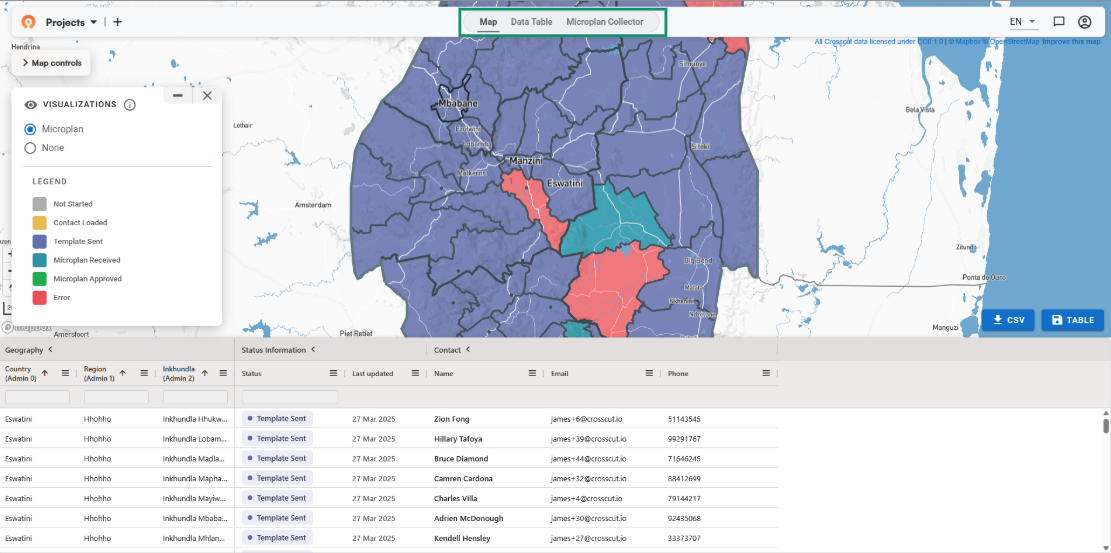The image size is (1111, 553).
Task: Collapse the Contact column group
Action: click(x=468, y=350)
